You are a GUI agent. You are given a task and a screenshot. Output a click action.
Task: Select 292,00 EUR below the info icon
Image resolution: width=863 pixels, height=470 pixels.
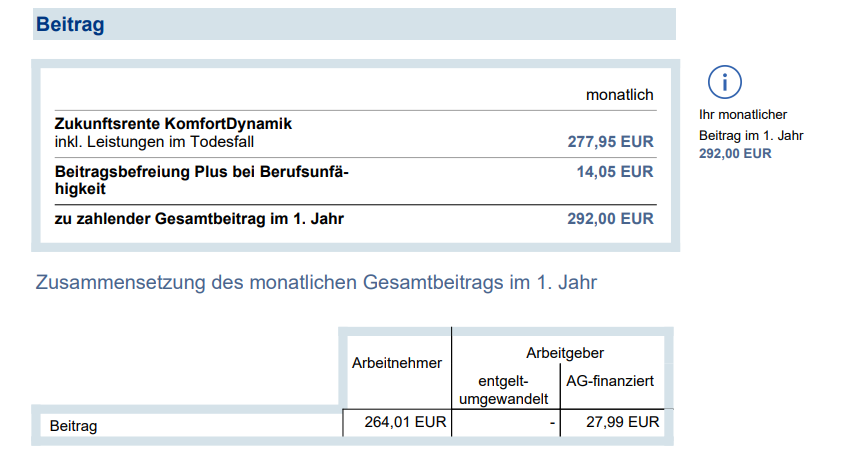[735, 154]
